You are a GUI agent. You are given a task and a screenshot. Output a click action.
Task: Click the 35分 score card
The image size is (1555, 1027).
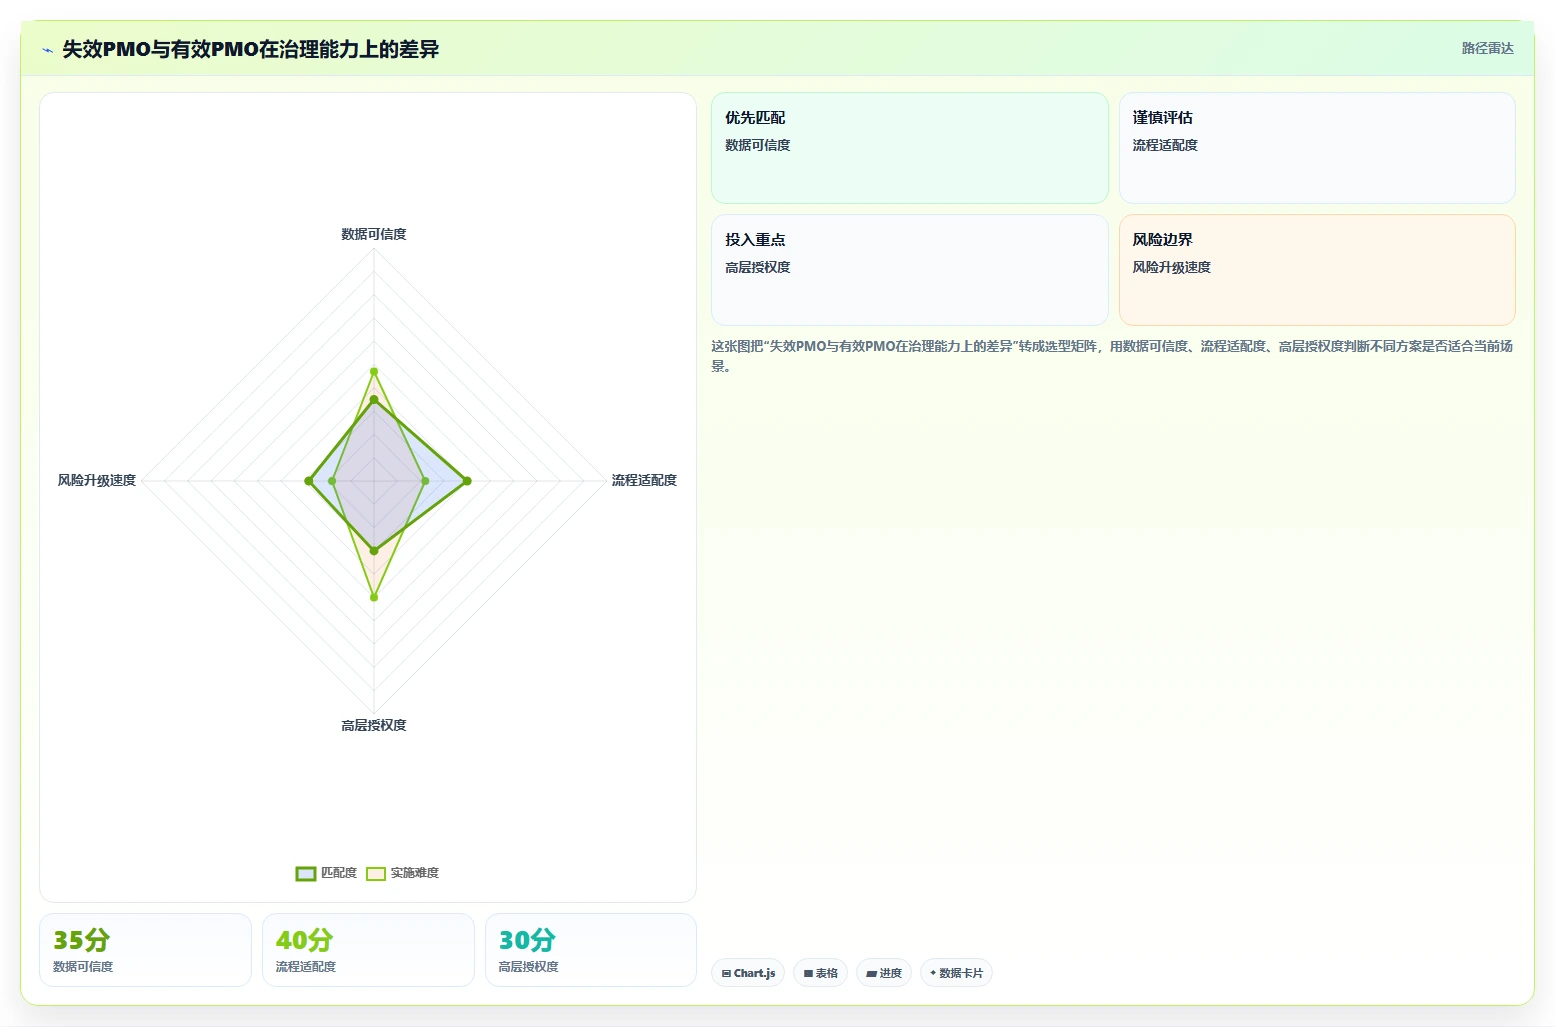click(145, 950)
